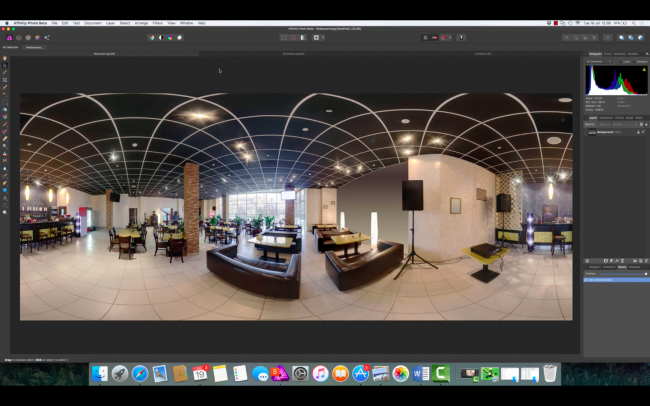The image size is (650, 406).
Task: Open the Quick Mask options dropdown arrow
Action: 323,38
